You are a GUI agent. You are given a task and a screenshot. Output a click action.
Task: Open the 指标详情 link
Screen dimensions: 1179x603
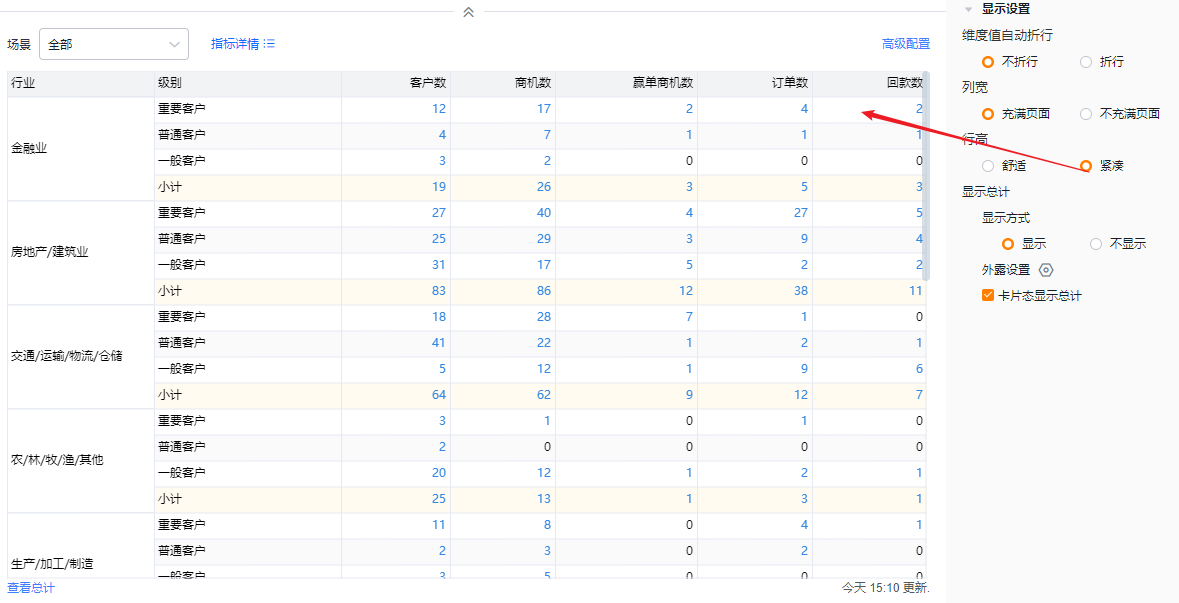(235, 44)
